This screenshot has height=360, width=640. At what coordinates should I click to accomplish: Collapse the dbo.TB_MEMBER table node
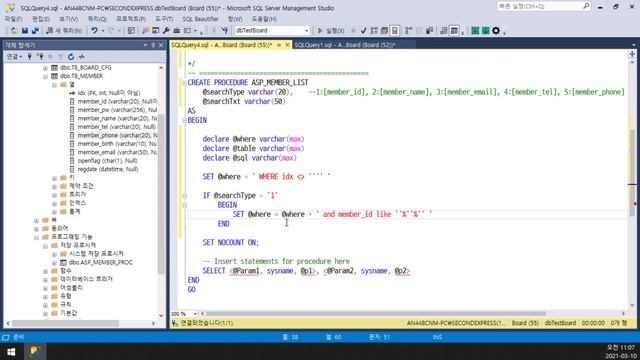coord(46,76)
